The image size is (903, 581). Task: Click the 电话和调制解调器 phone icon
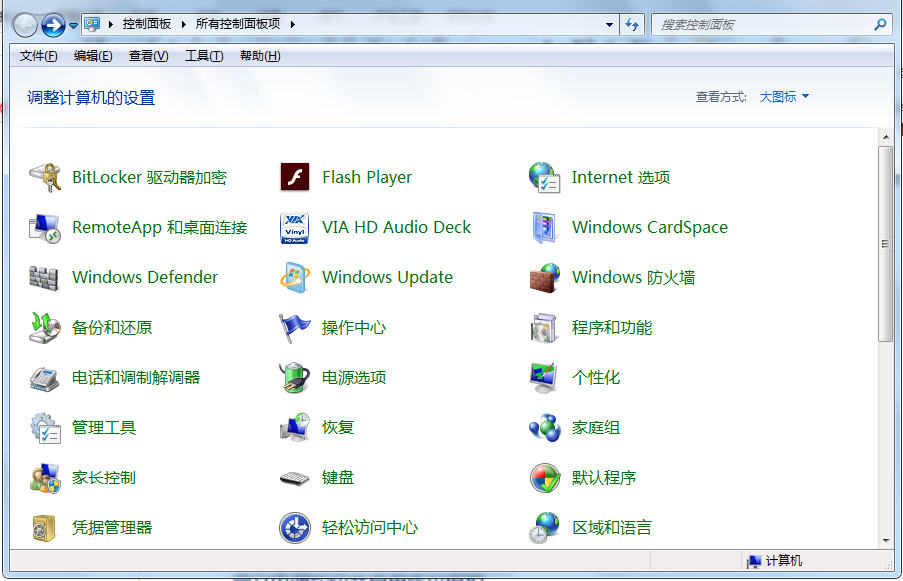tap(45, 378)
